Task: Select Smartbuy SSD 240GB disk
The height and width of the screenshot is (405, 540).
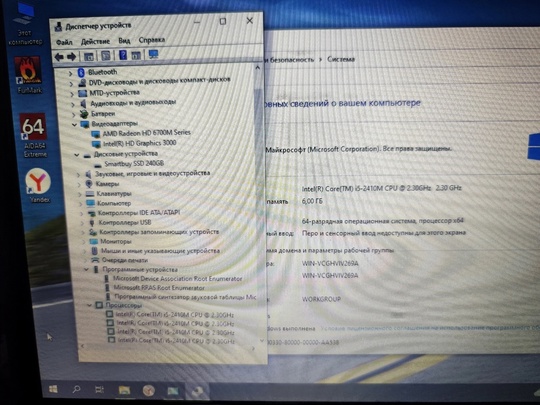Action: click(x=134, y=163)
